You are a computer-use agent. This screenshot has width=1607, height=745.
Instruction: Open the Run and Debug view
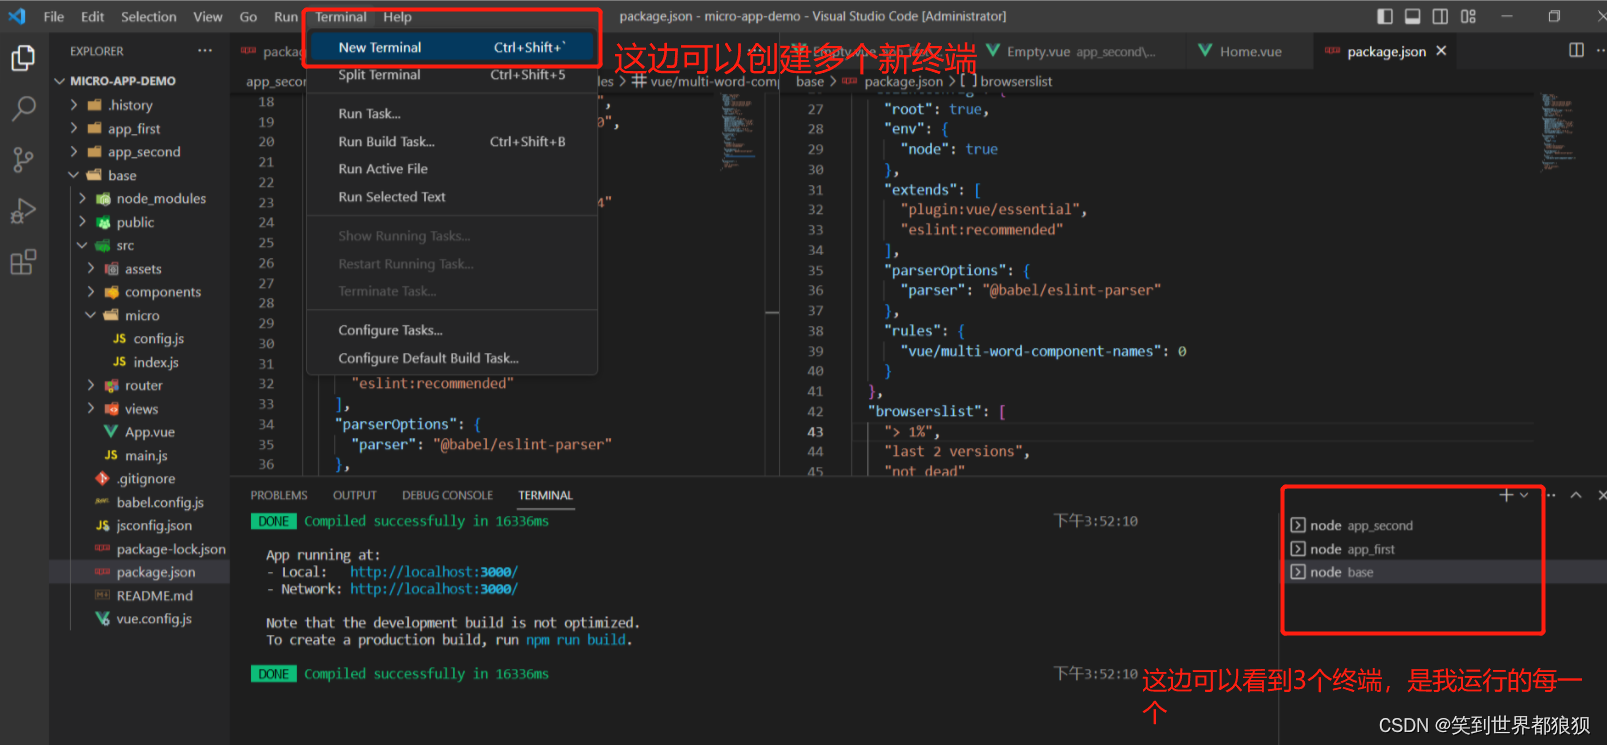pos(23,211)
